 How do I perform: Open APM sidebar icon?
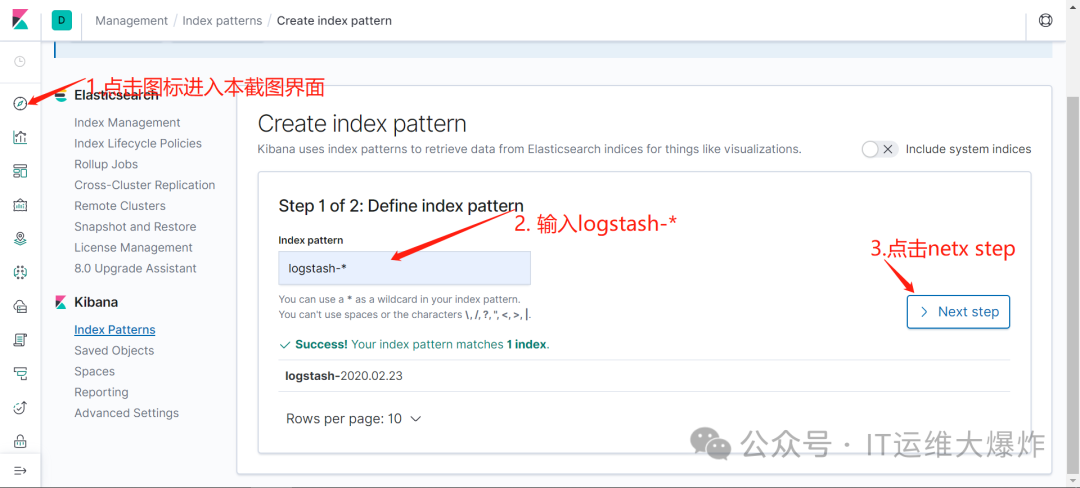pos(20,373)
